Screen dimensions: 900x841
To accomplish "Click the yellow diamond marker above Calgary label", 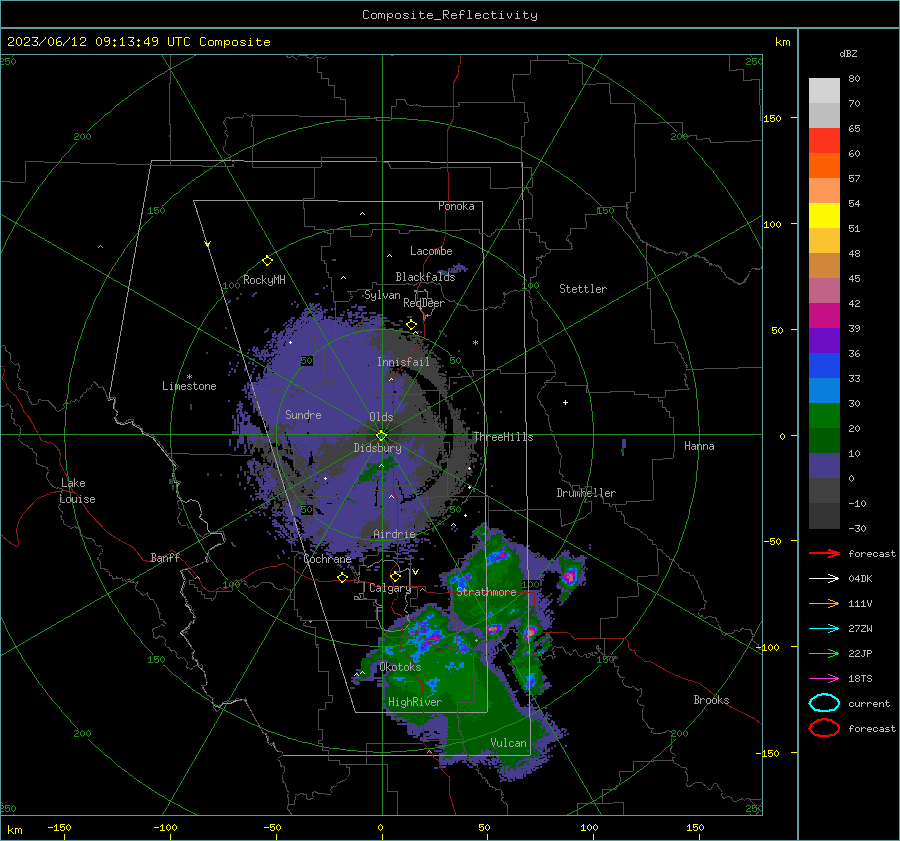I will tap(395, 576).
